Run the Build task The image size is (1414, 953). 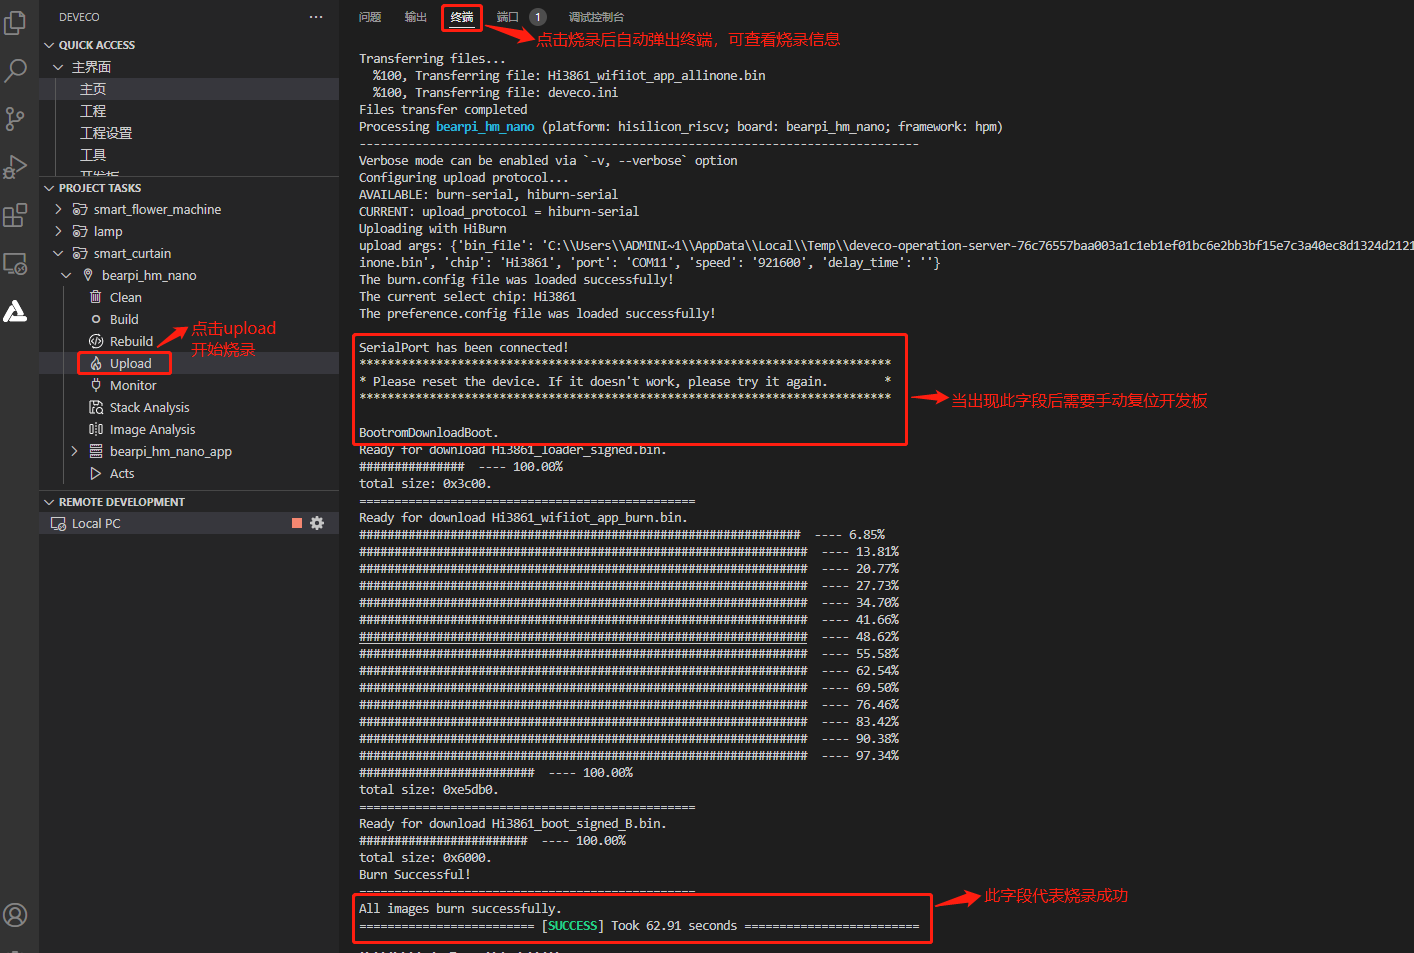[124, 319]
